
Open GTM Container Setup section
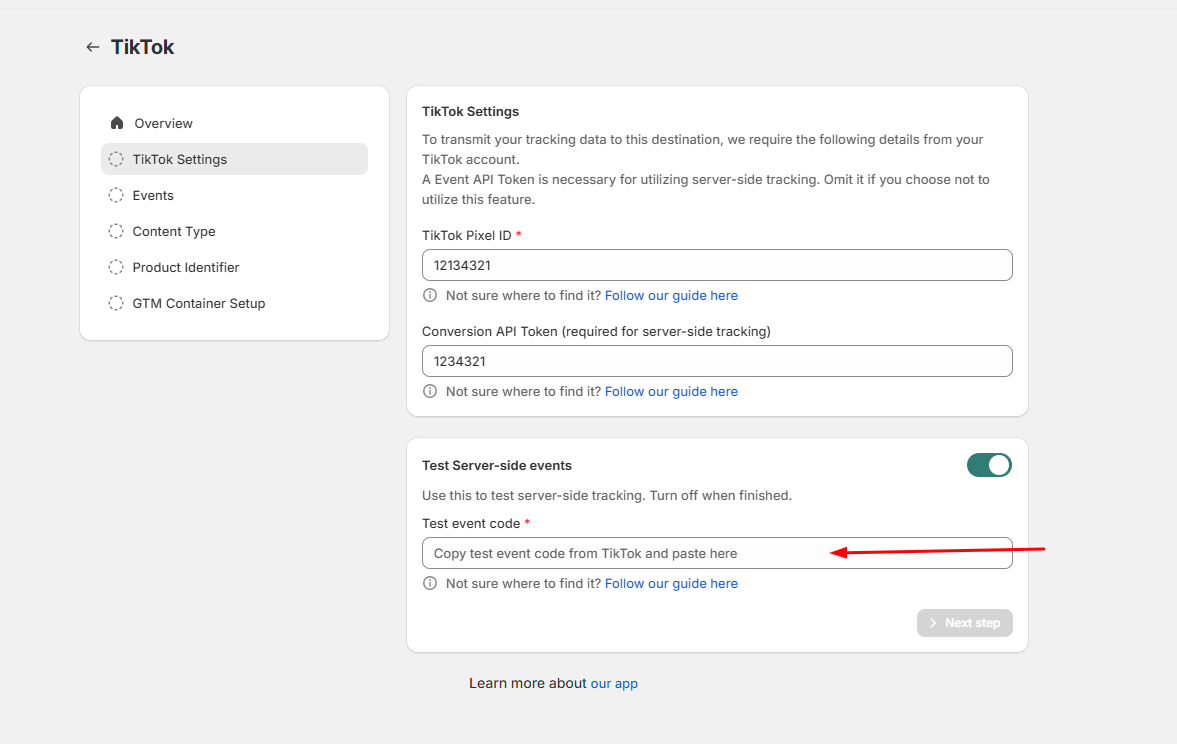pos(199,303)
